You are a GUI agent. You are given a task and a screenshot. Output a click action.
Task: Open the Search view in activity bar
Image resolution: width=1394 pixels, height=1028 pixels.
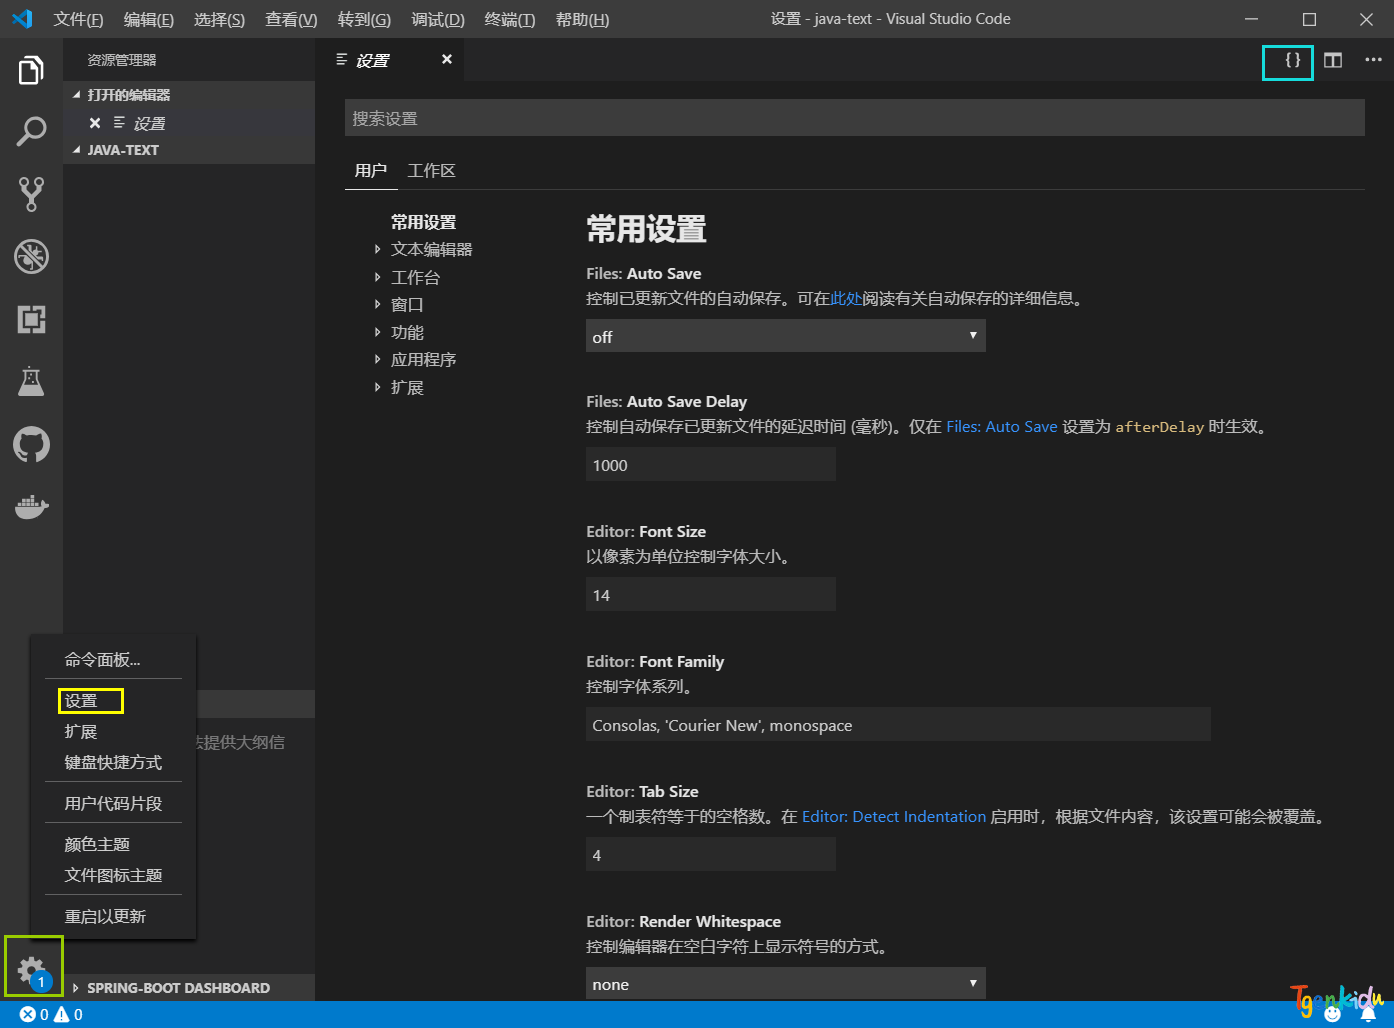(x=31, y=131)
